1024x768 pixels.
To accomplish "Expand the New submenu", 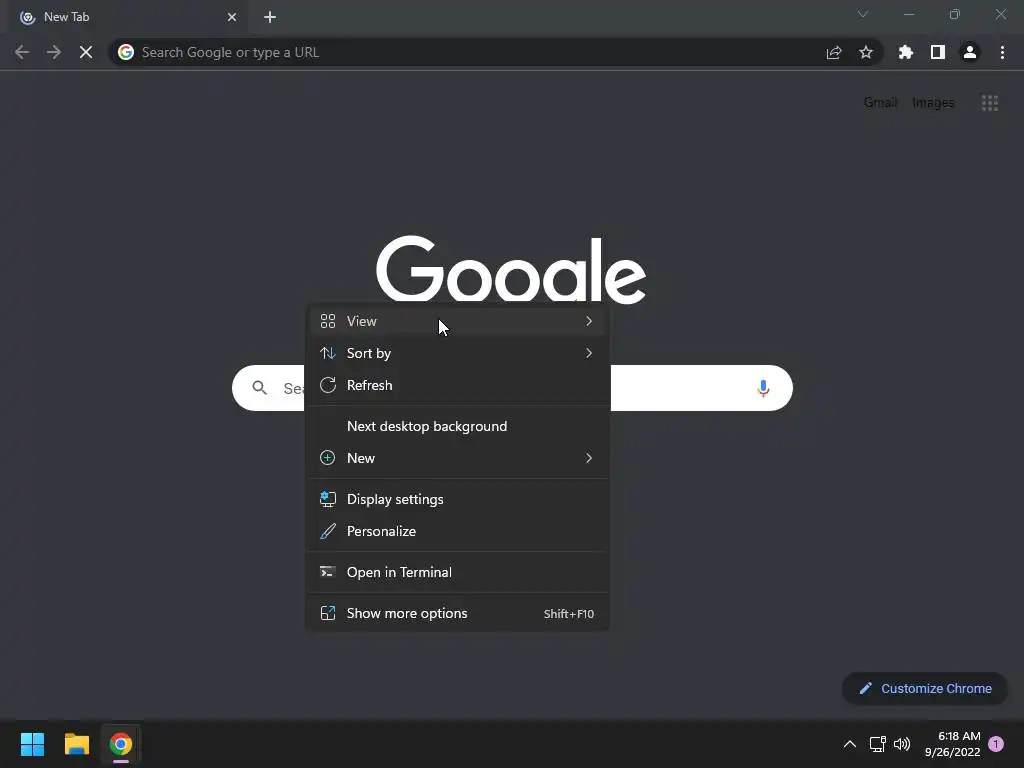I will 457,458.
